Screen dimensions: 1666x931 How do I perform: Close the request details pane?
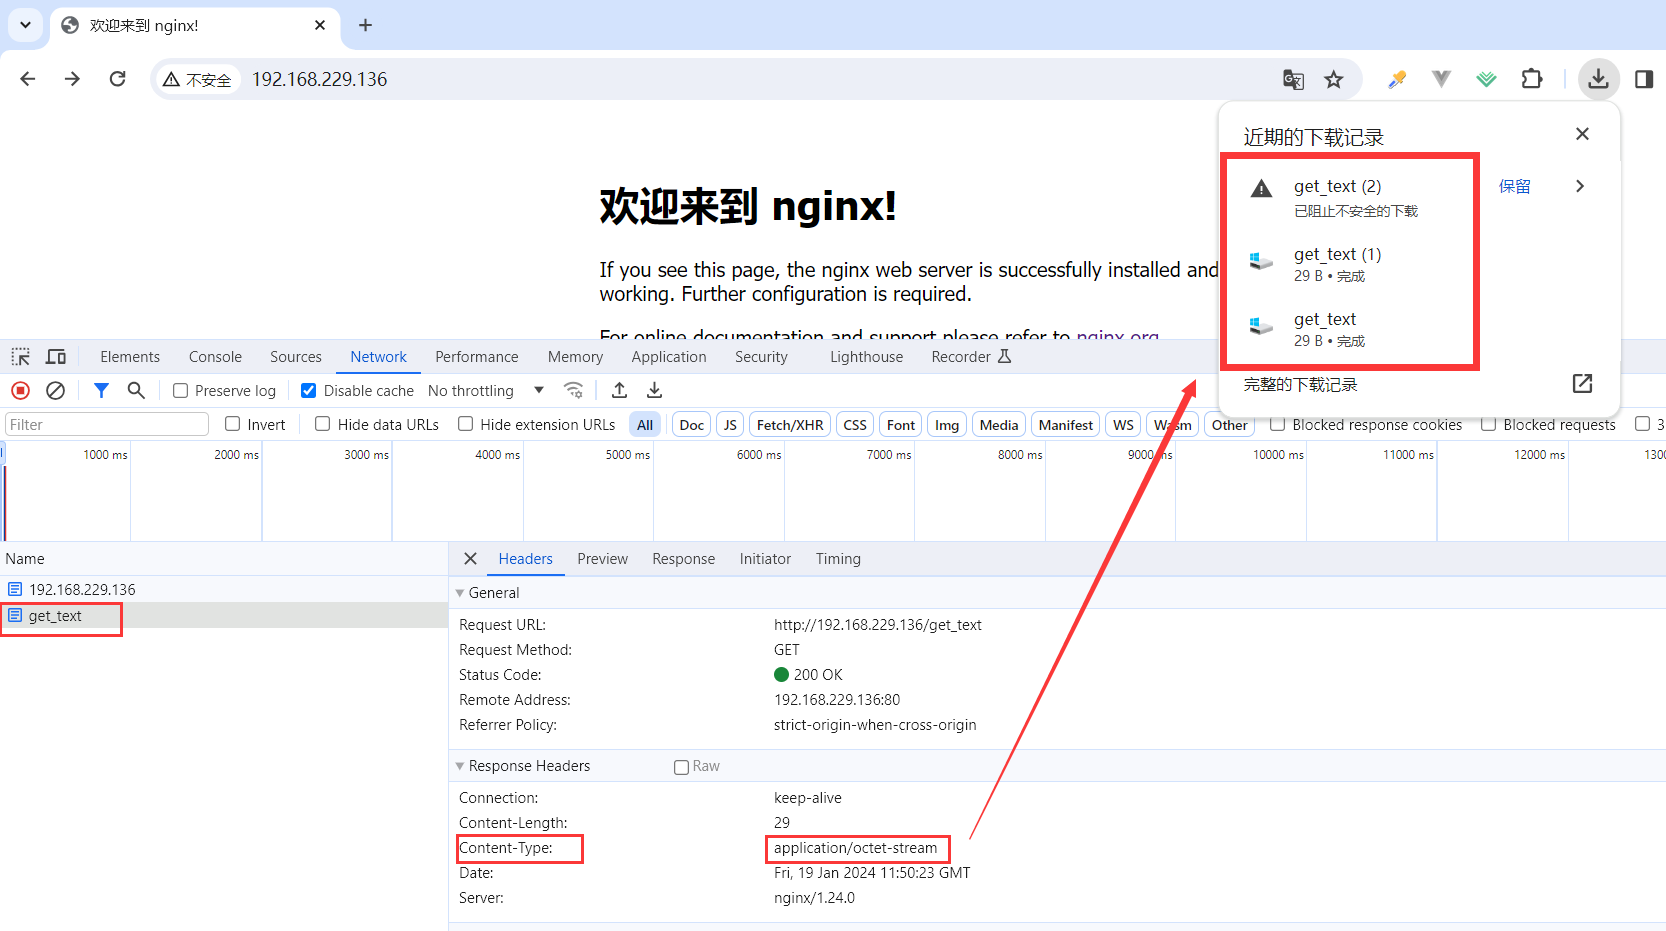pyautogui.click(x=470, y=559)
